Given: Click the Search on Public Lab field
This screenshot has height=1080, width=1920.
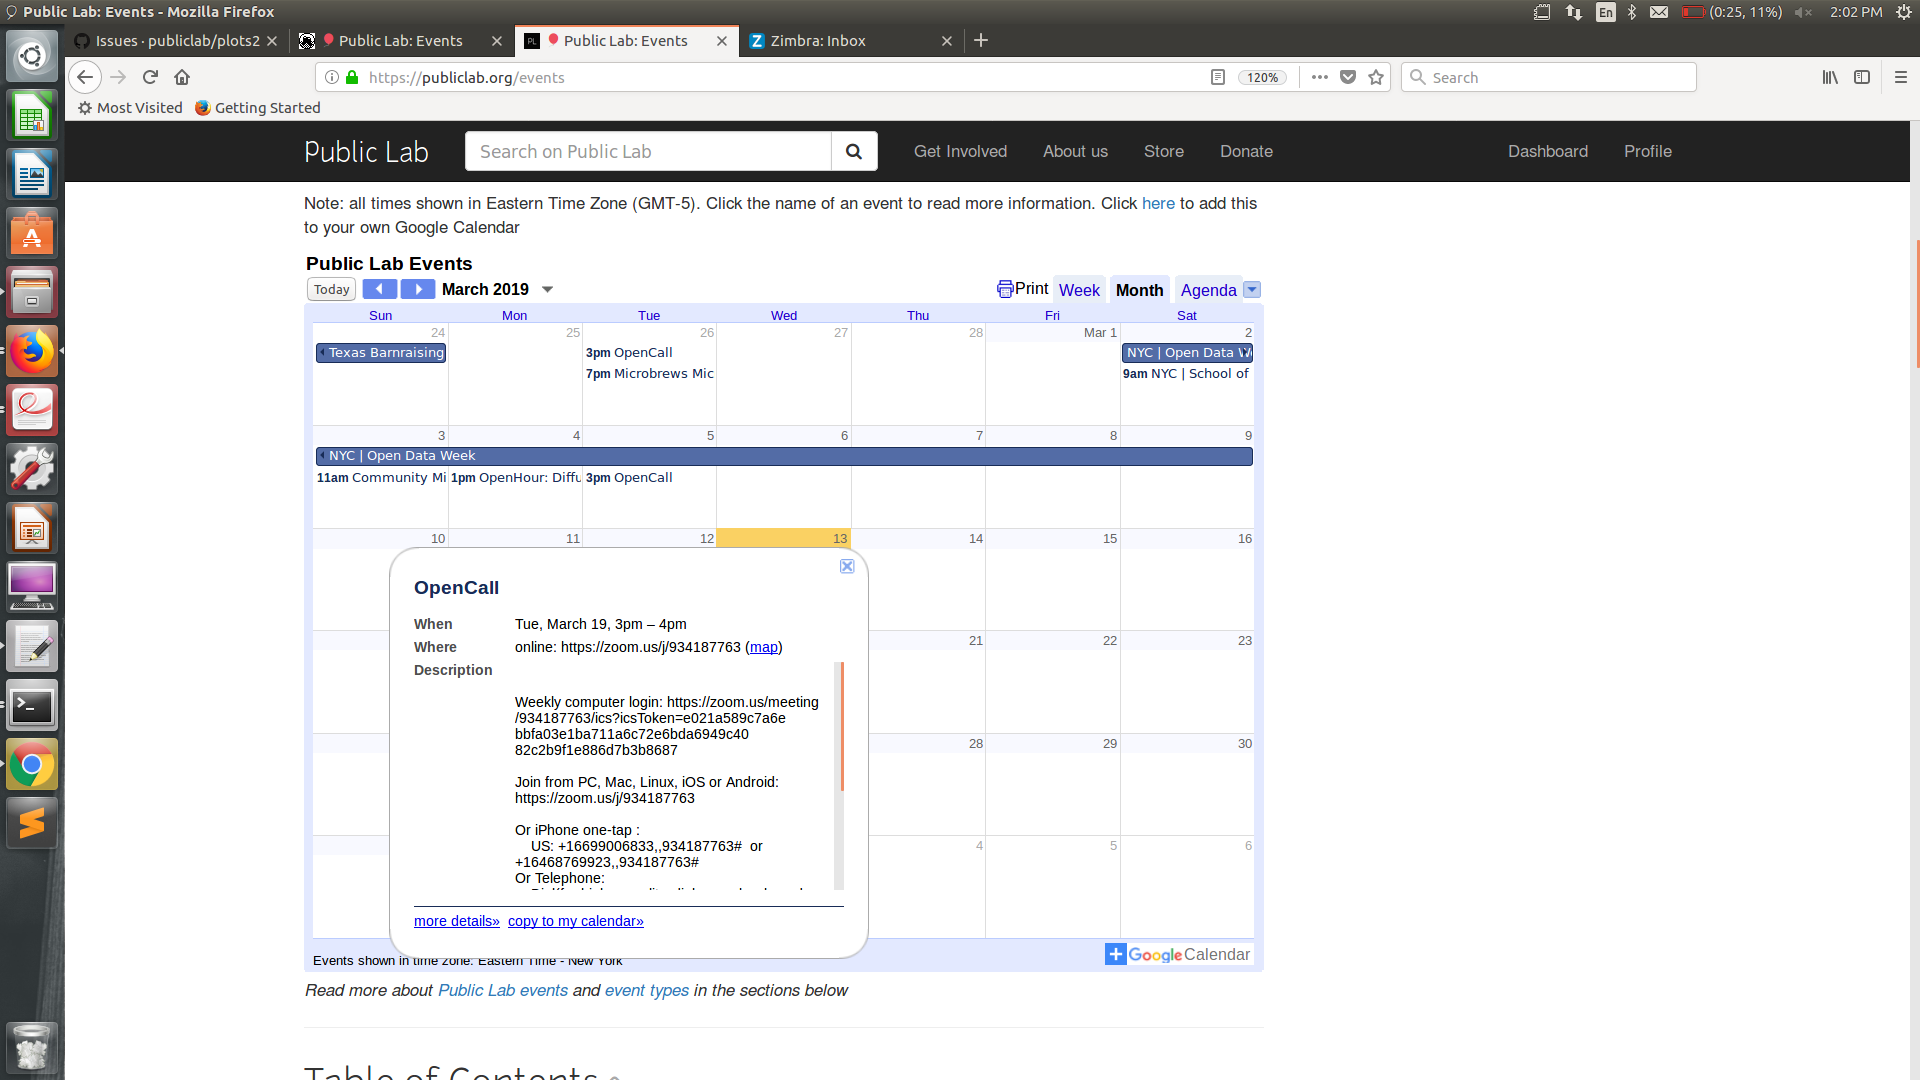Looking at the screenshot, I should (x=648, y=151).
